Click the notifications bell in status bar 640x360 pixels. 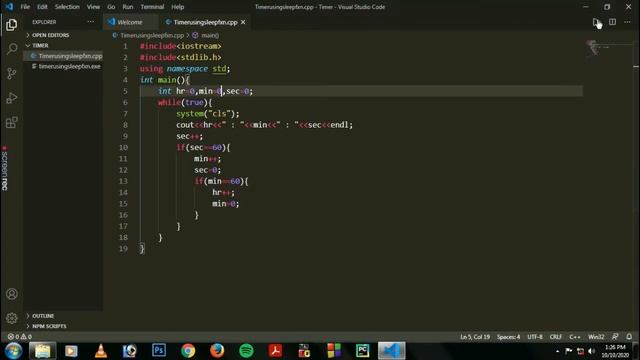(629, 337)
